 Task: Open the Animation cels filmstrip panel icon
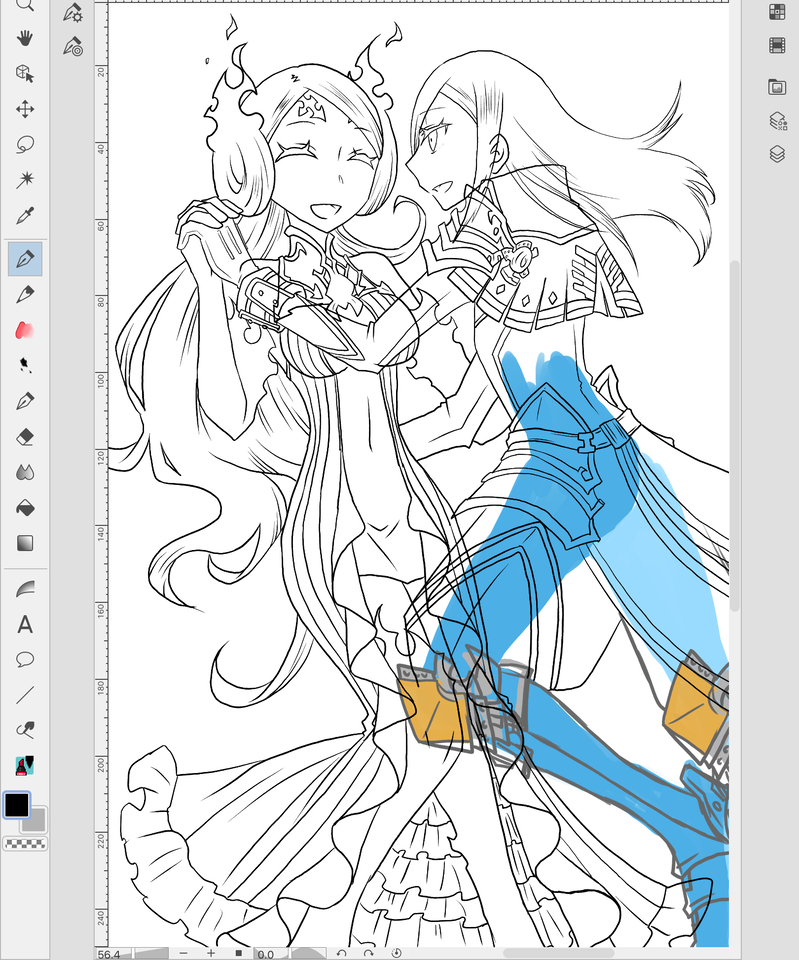(x=777, y=45)
